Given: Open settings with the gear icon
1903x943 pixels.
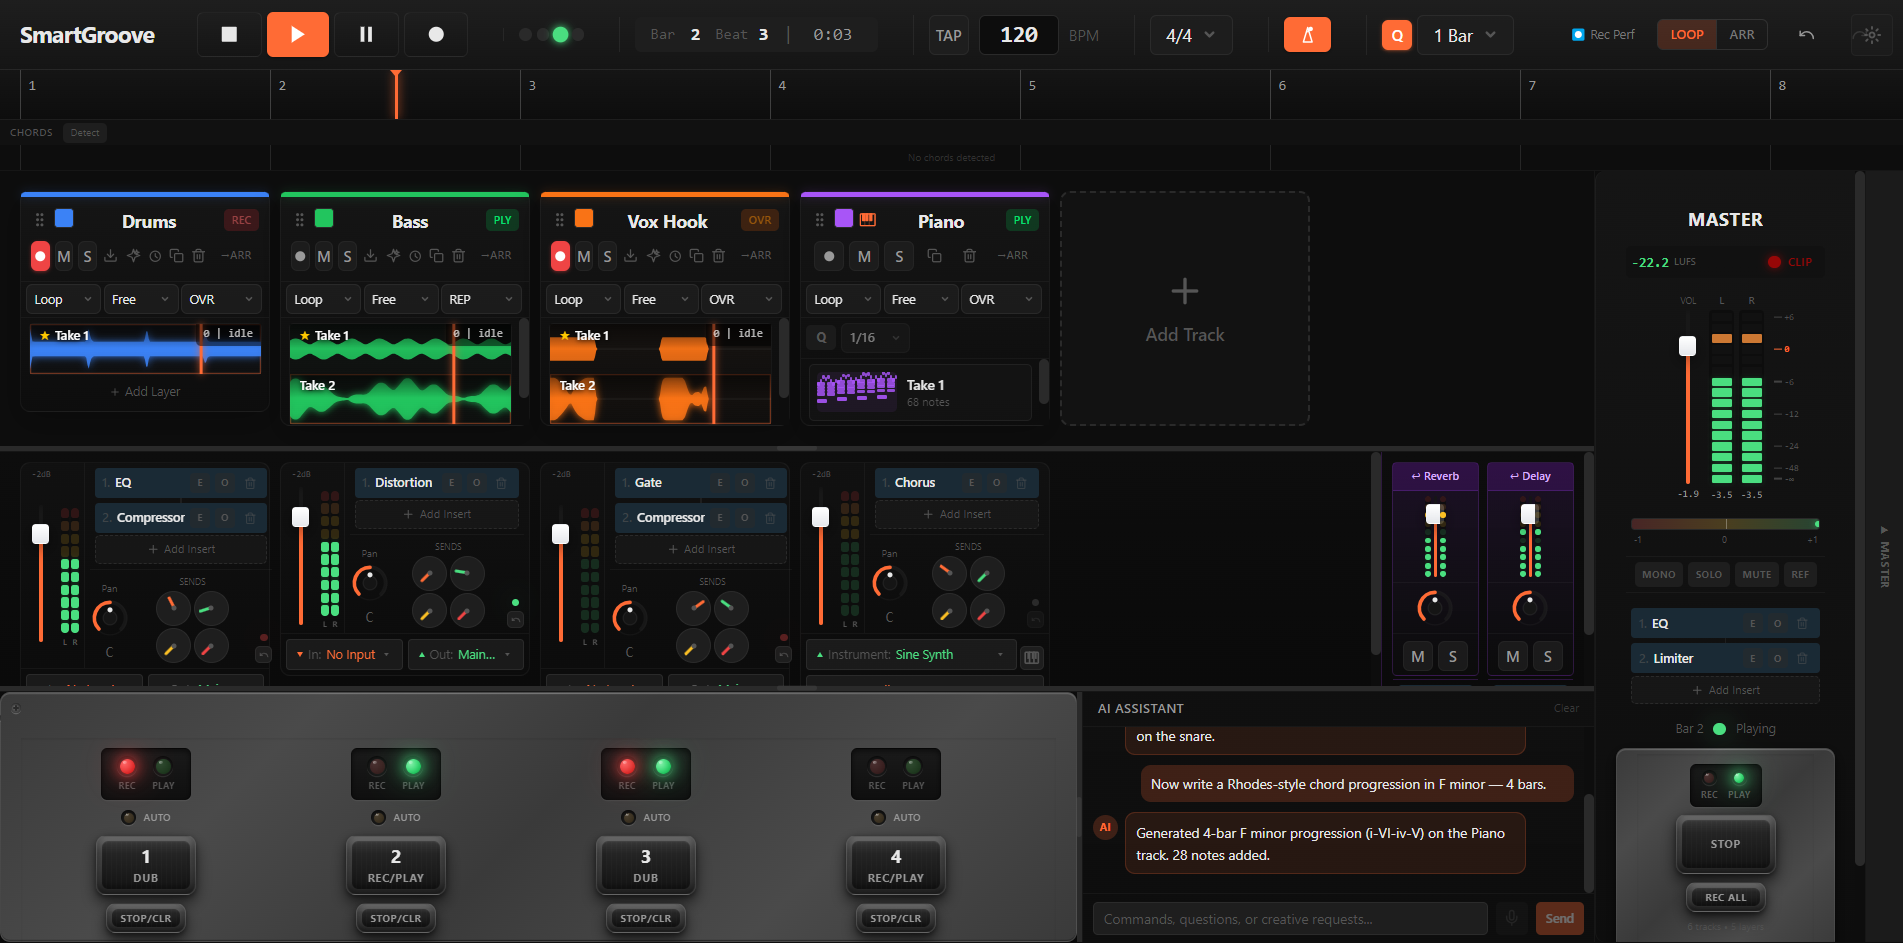Looking at the screenshot, I should (1871, 35).
